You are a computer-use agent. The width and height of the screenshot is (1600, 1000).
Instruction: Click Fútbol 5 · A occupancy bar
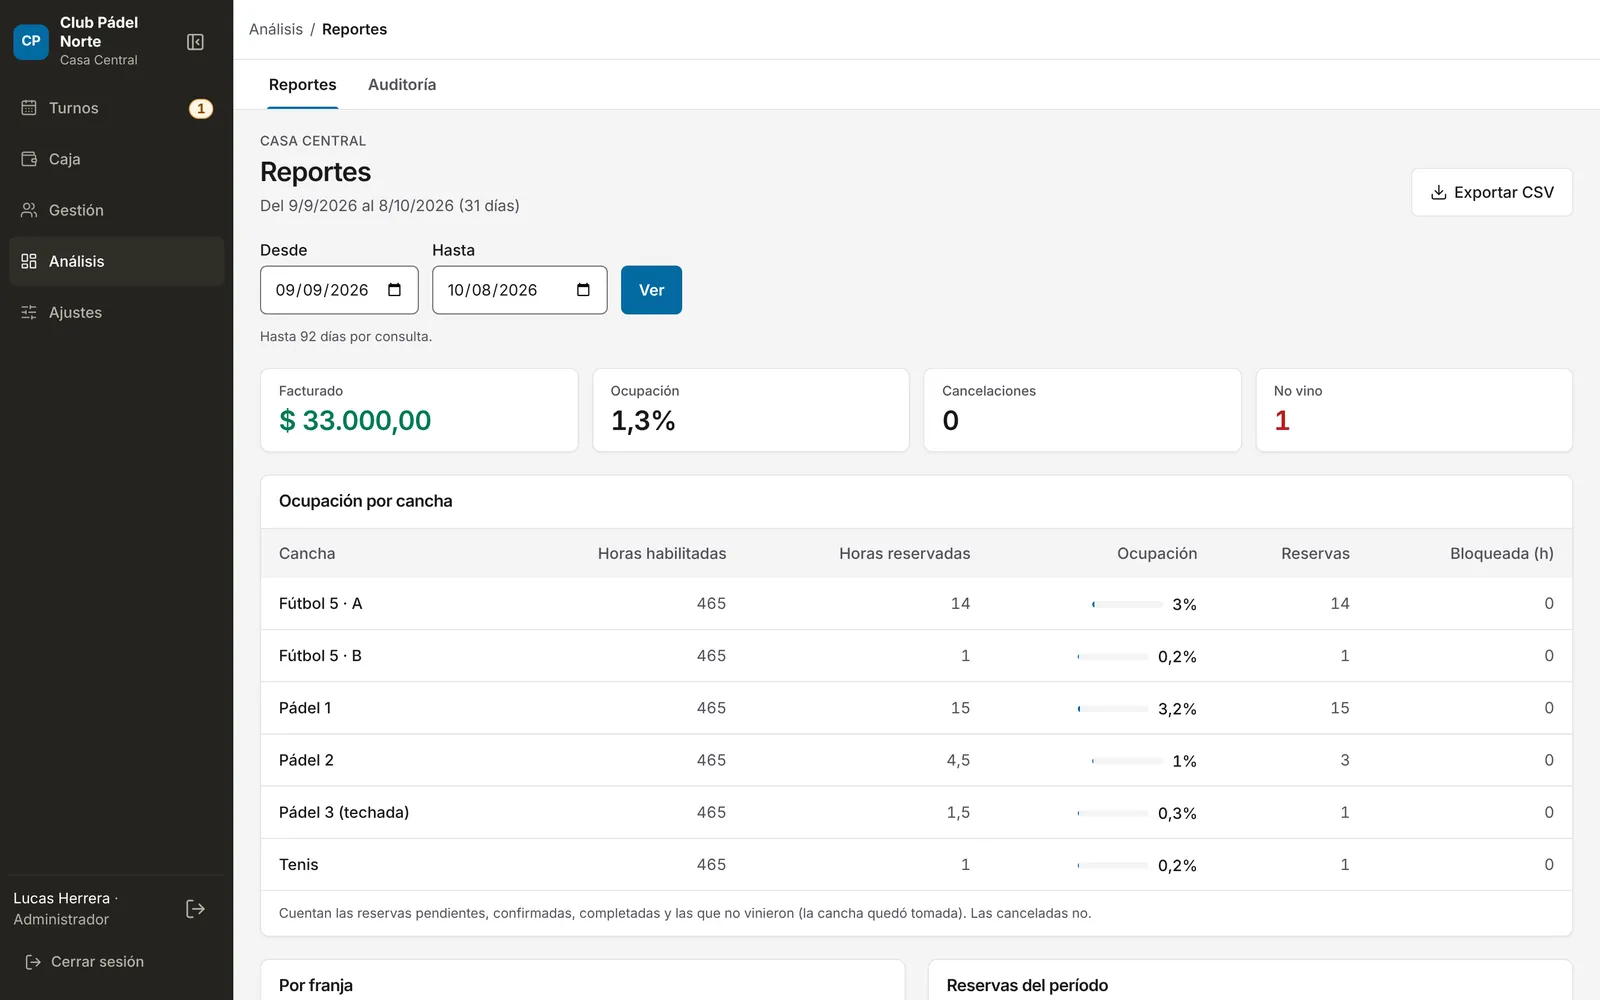pos(1127,604)
